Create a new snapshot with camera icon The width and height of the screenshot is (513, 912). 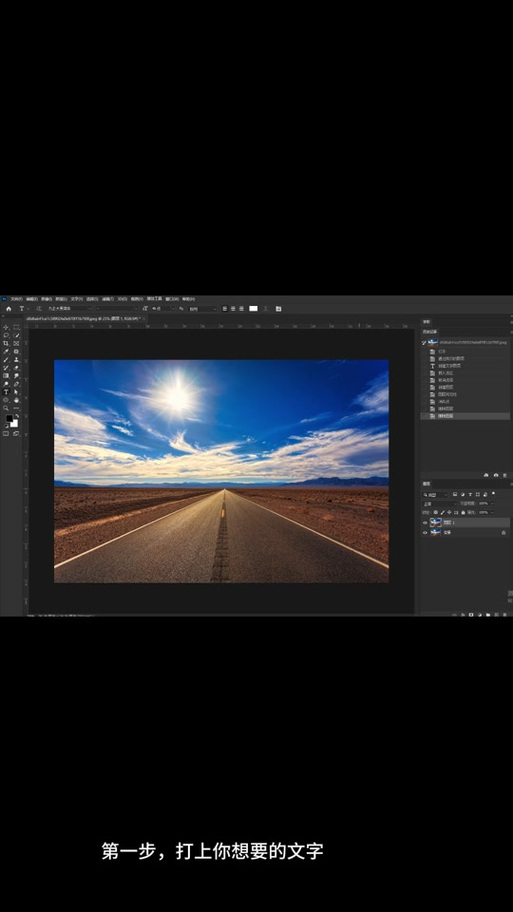click(x=496, y=475)
